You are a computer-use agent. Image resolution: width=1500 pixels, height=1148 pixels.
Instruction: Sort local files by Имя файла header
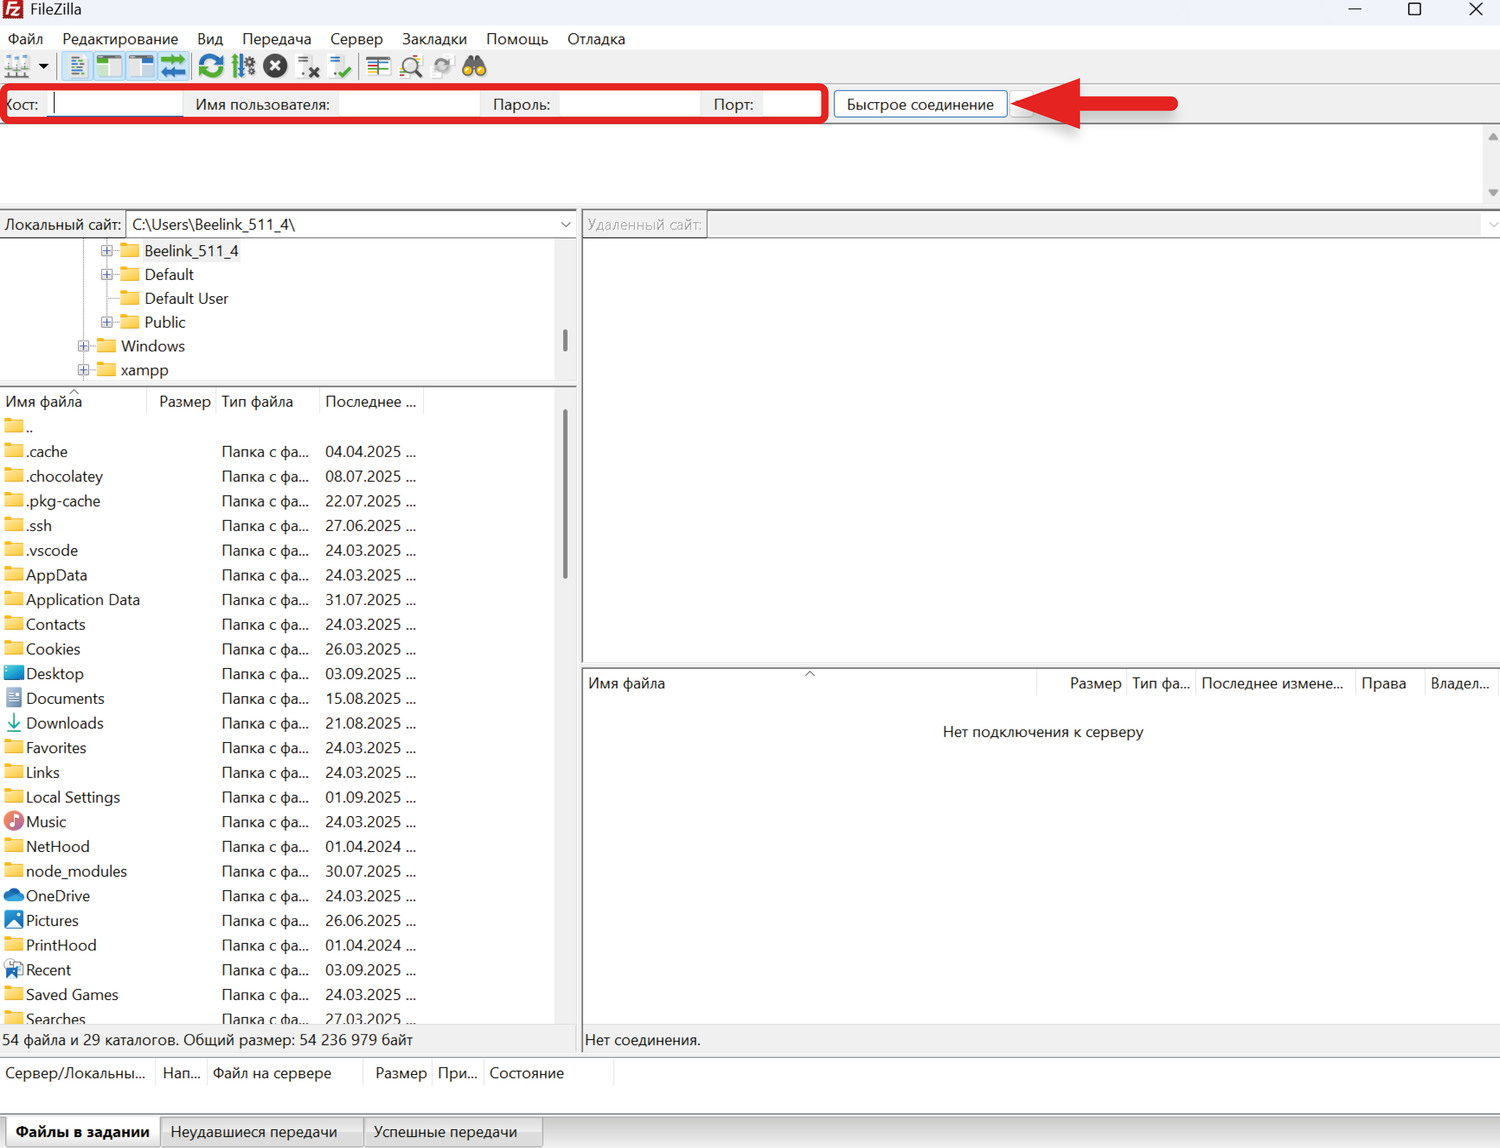(x=44, y=402)
